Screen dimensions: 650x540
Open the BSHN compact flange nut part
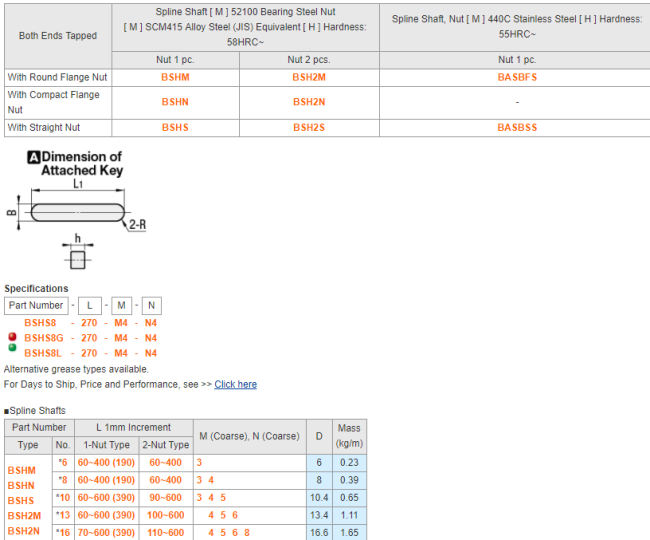tap(175, 102)
